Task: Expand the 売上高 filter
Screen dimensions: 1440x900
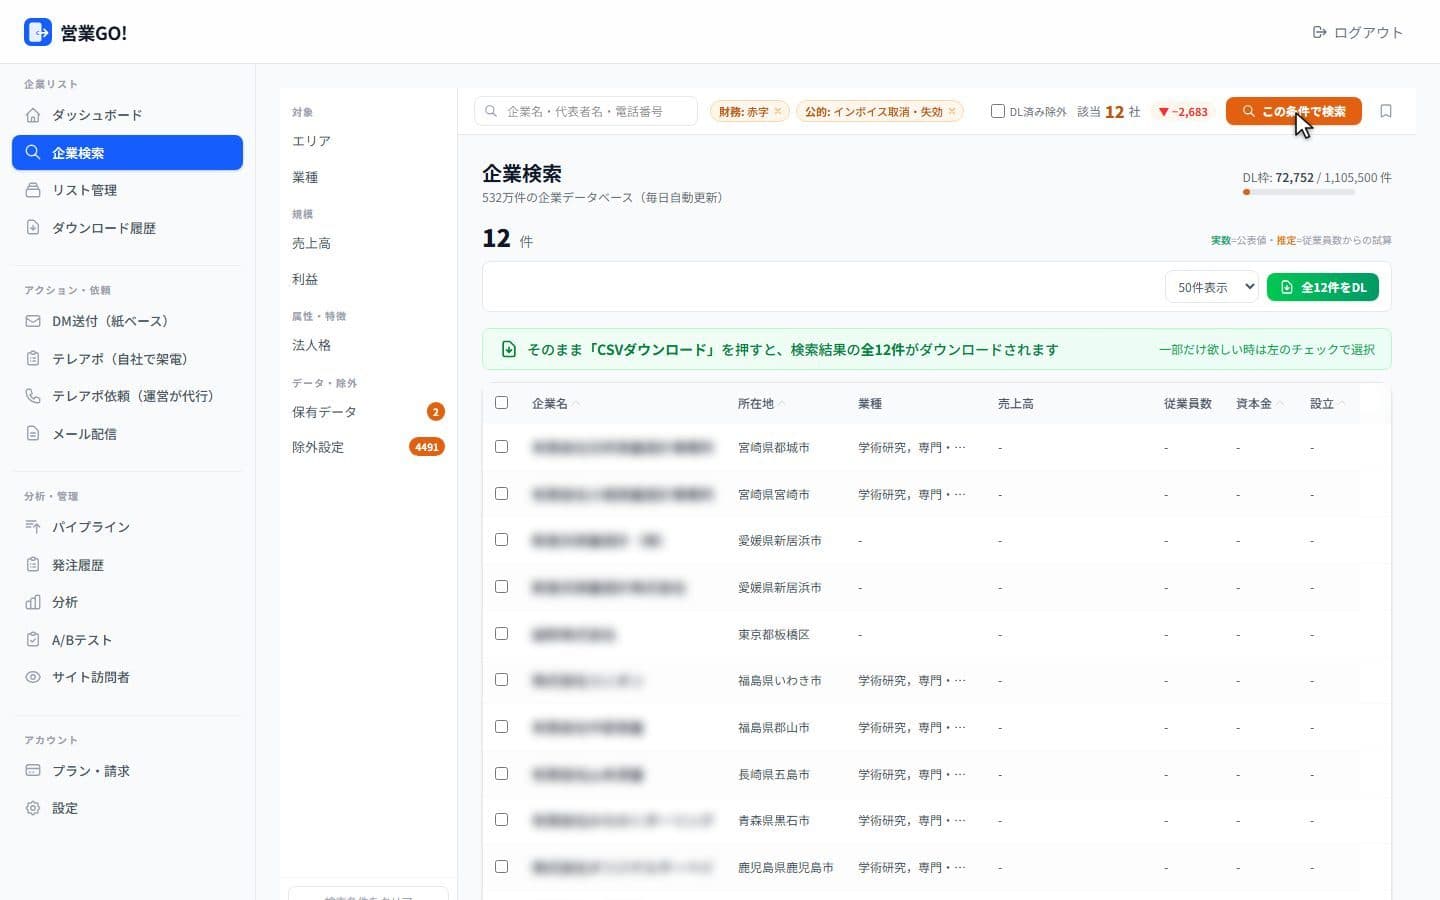Action: pyautogui.click(x=368, y=243)
